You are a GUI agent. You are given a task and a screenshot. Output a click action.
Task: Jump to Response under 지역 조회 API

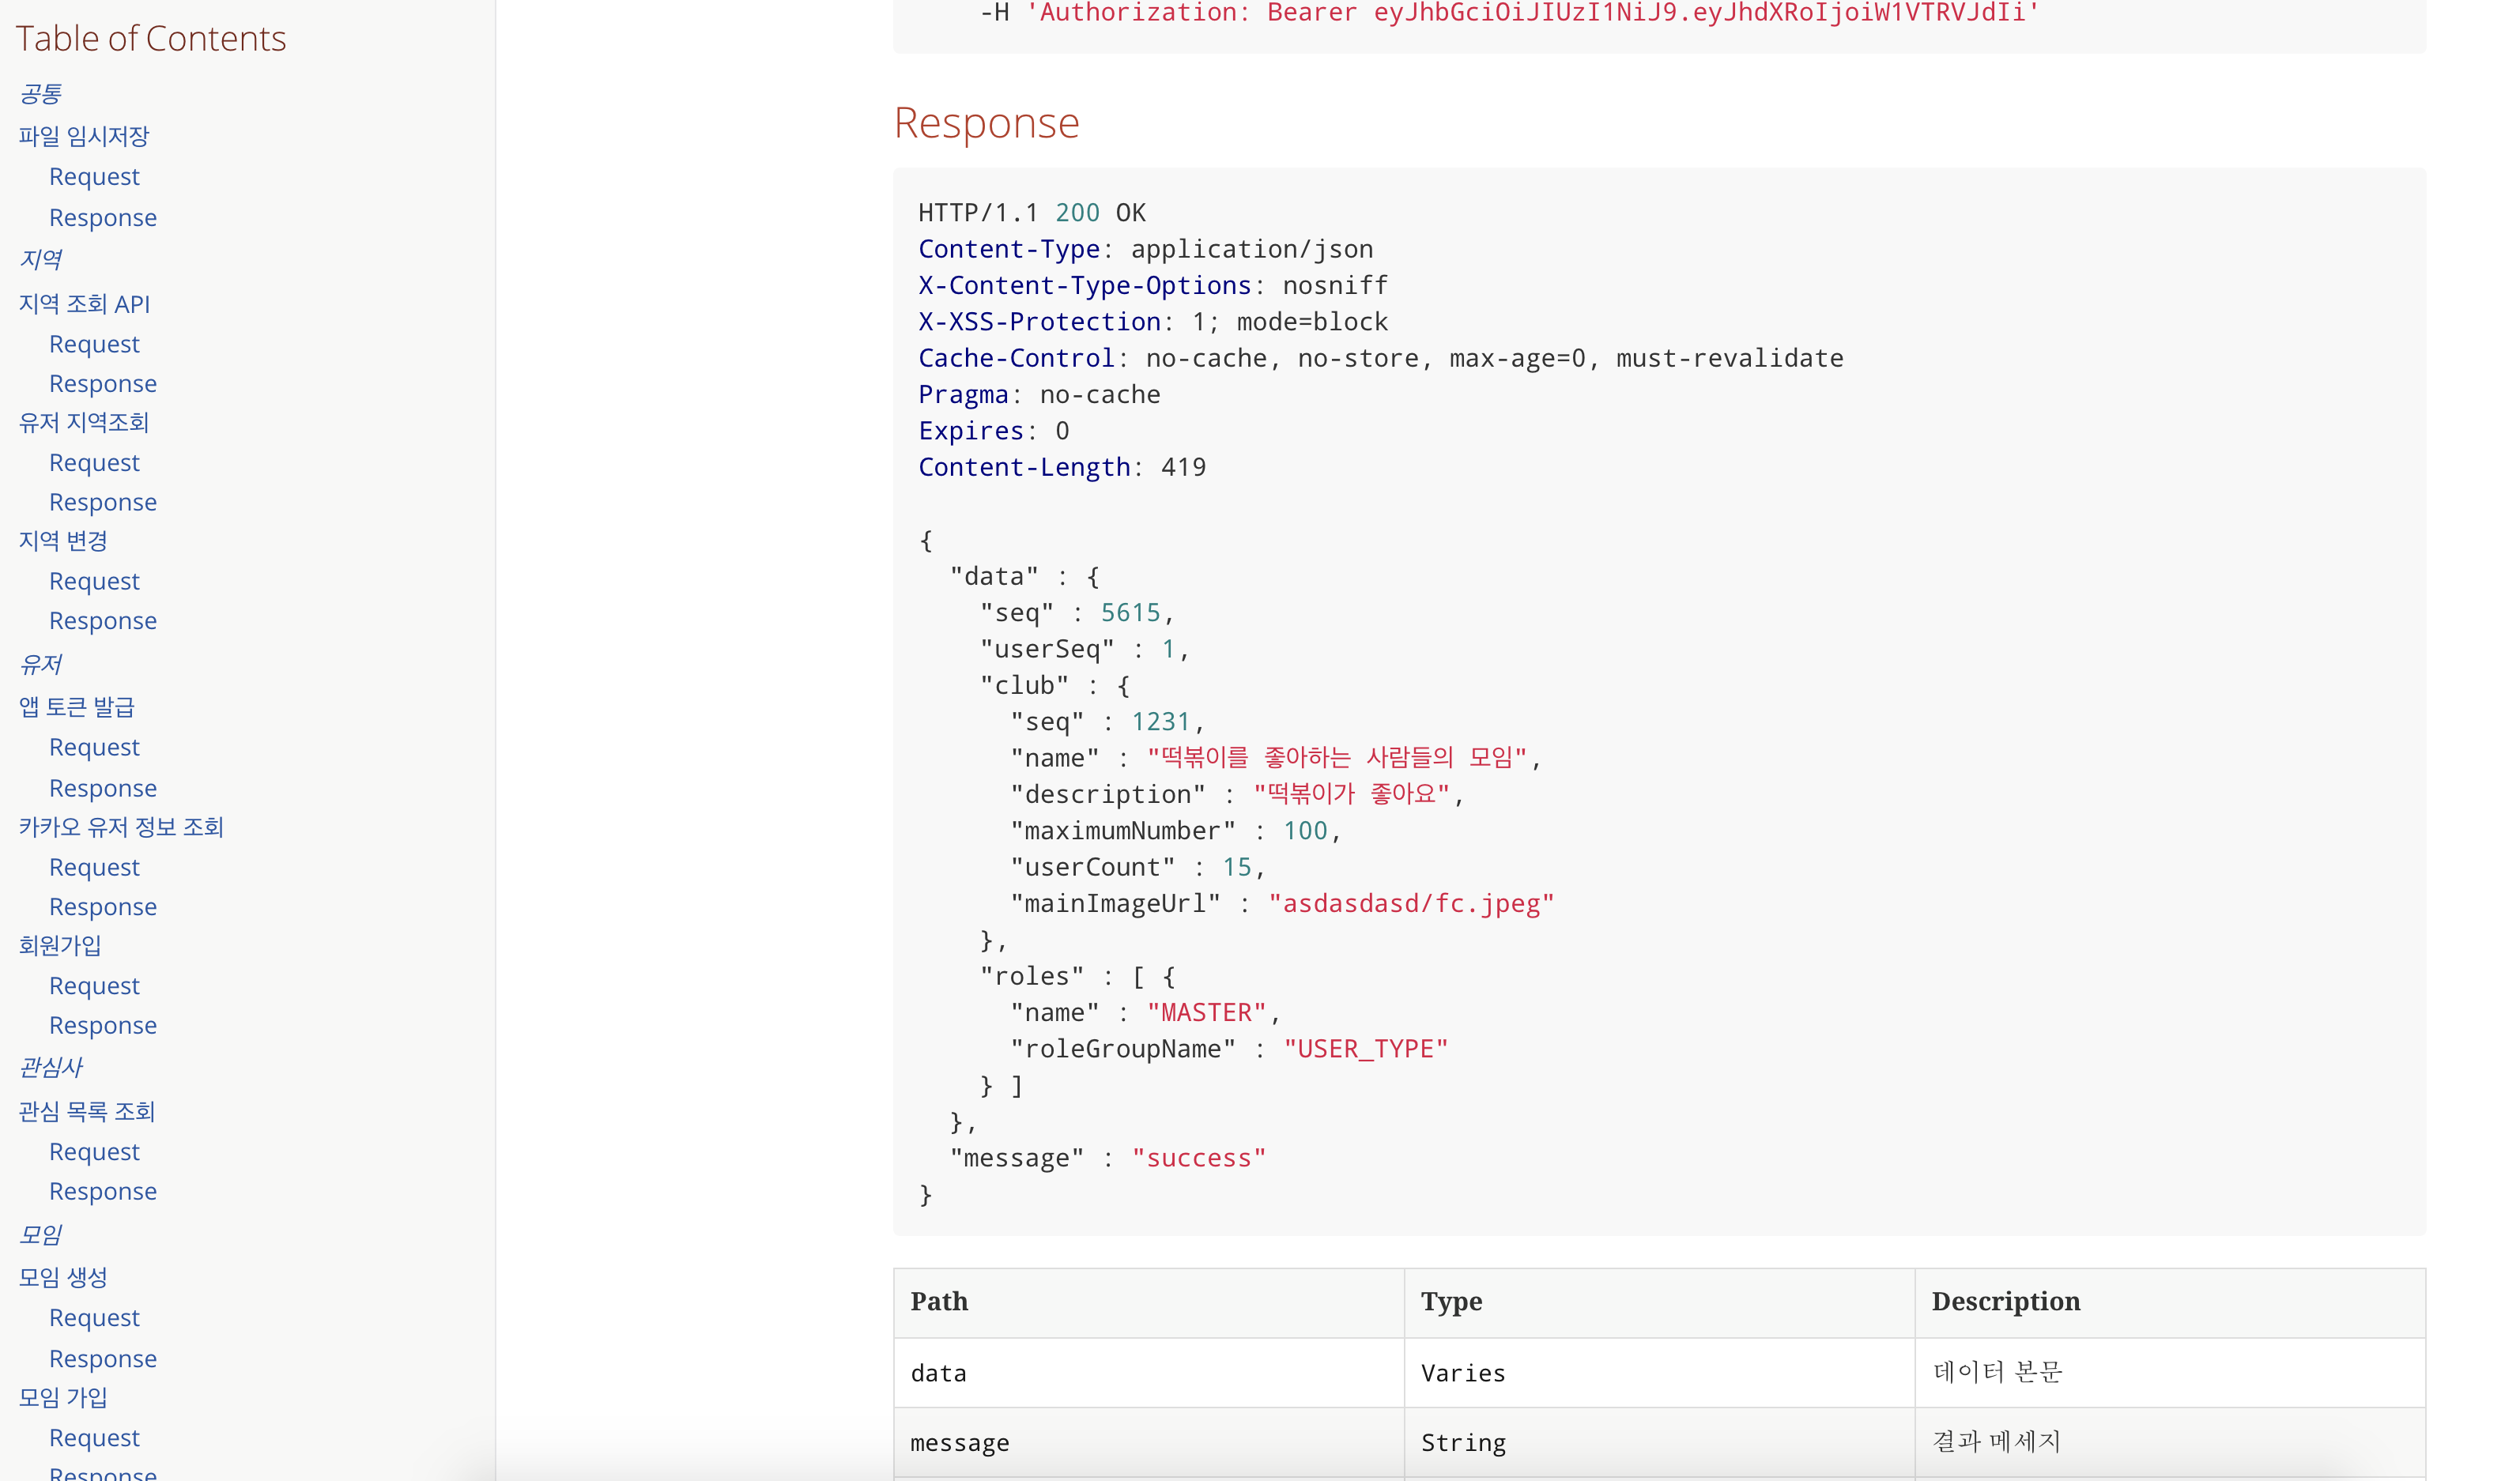(102, 384)
